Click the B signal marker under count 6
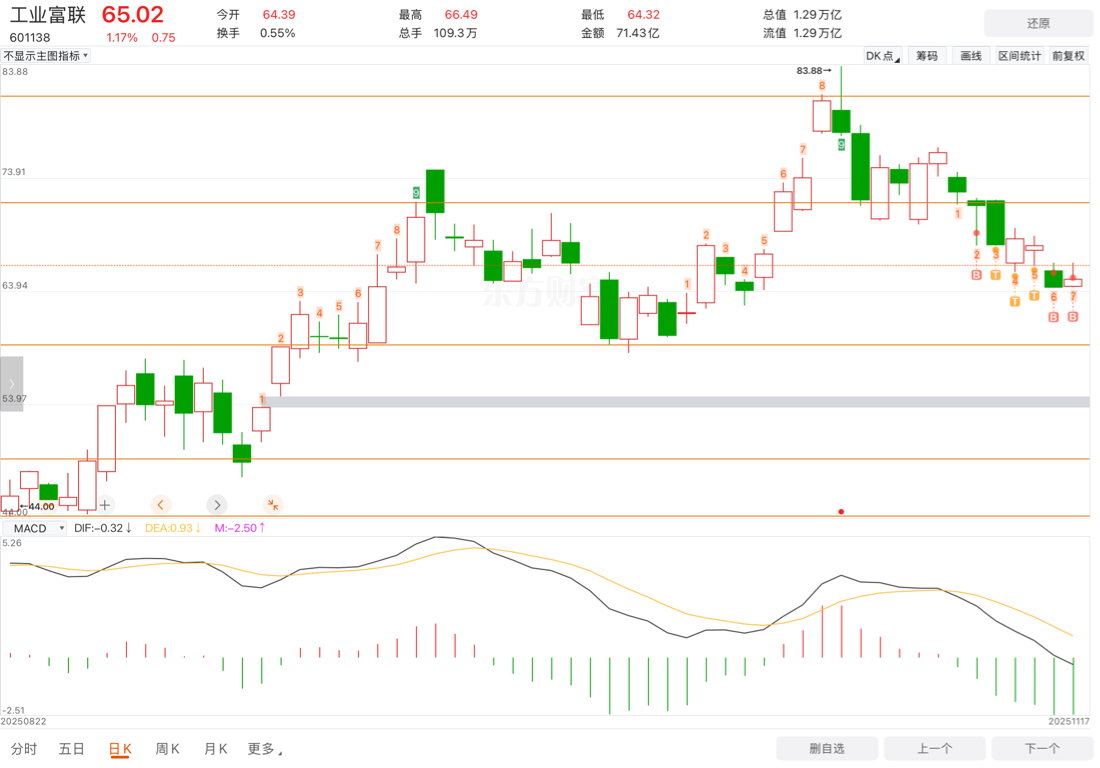 [1054, 317]
